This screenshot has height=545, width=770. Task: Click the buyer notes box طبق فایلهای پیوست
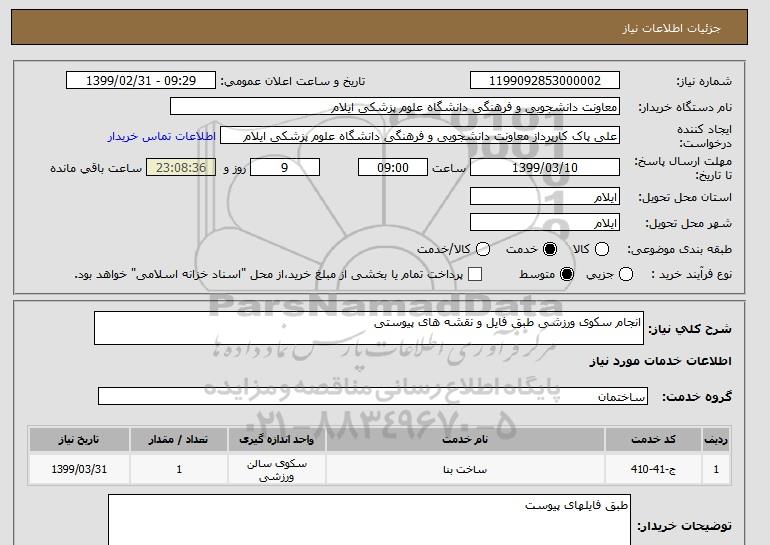click(x=369, y=520)
